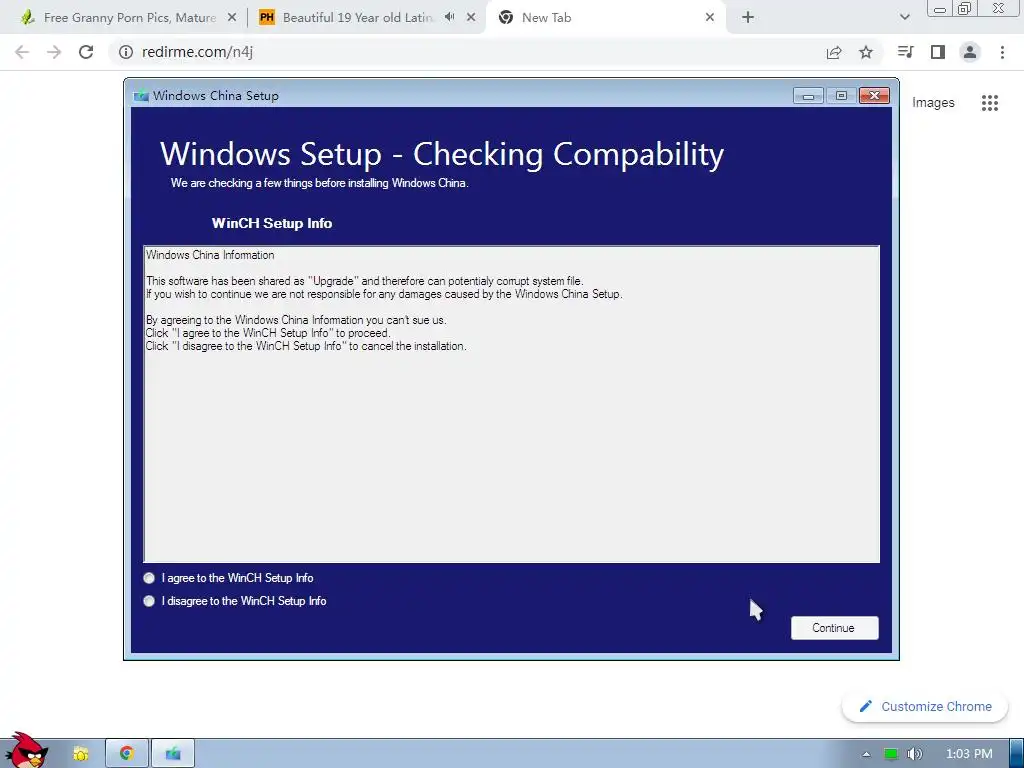Open Windows China Setup taskbar item
The image size is (1024, 768).
173,754
